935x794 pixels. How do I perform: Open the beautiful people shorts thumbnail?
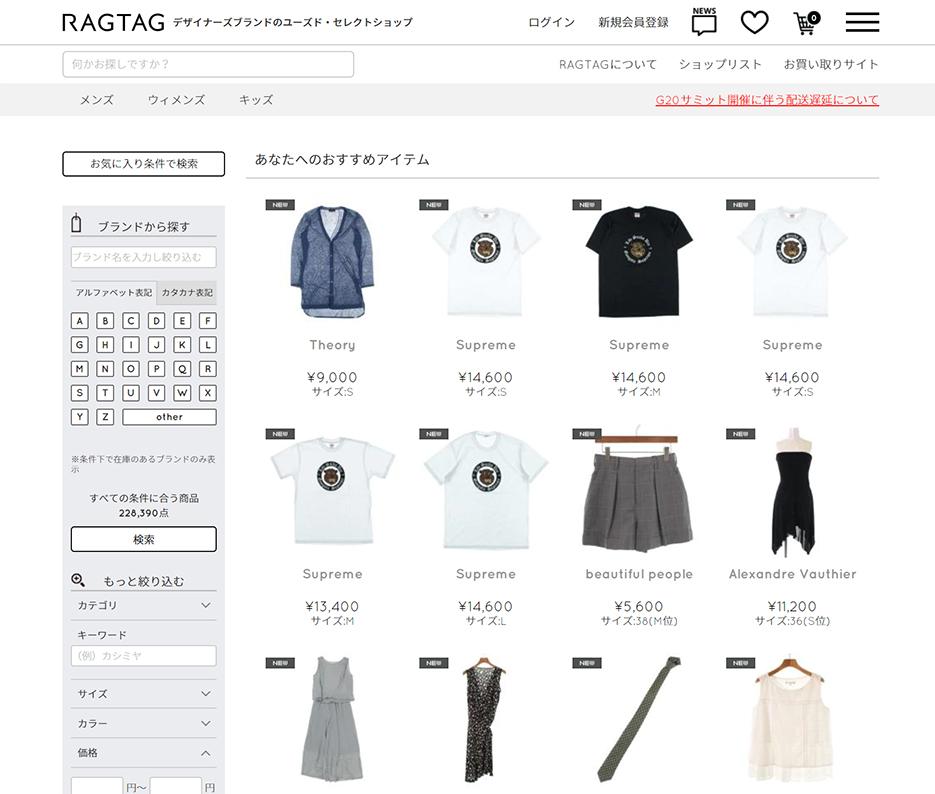coord(639,491)
